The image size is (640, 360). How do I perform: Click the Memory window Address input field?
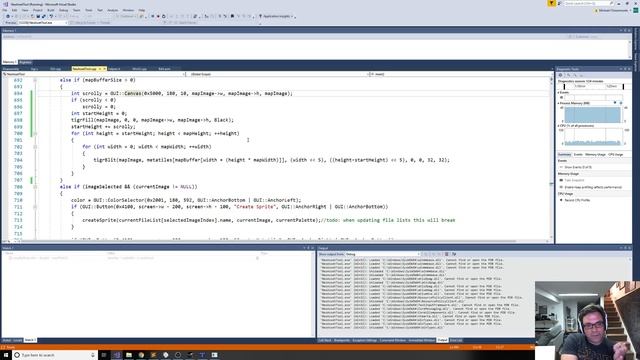pos(286,37)
